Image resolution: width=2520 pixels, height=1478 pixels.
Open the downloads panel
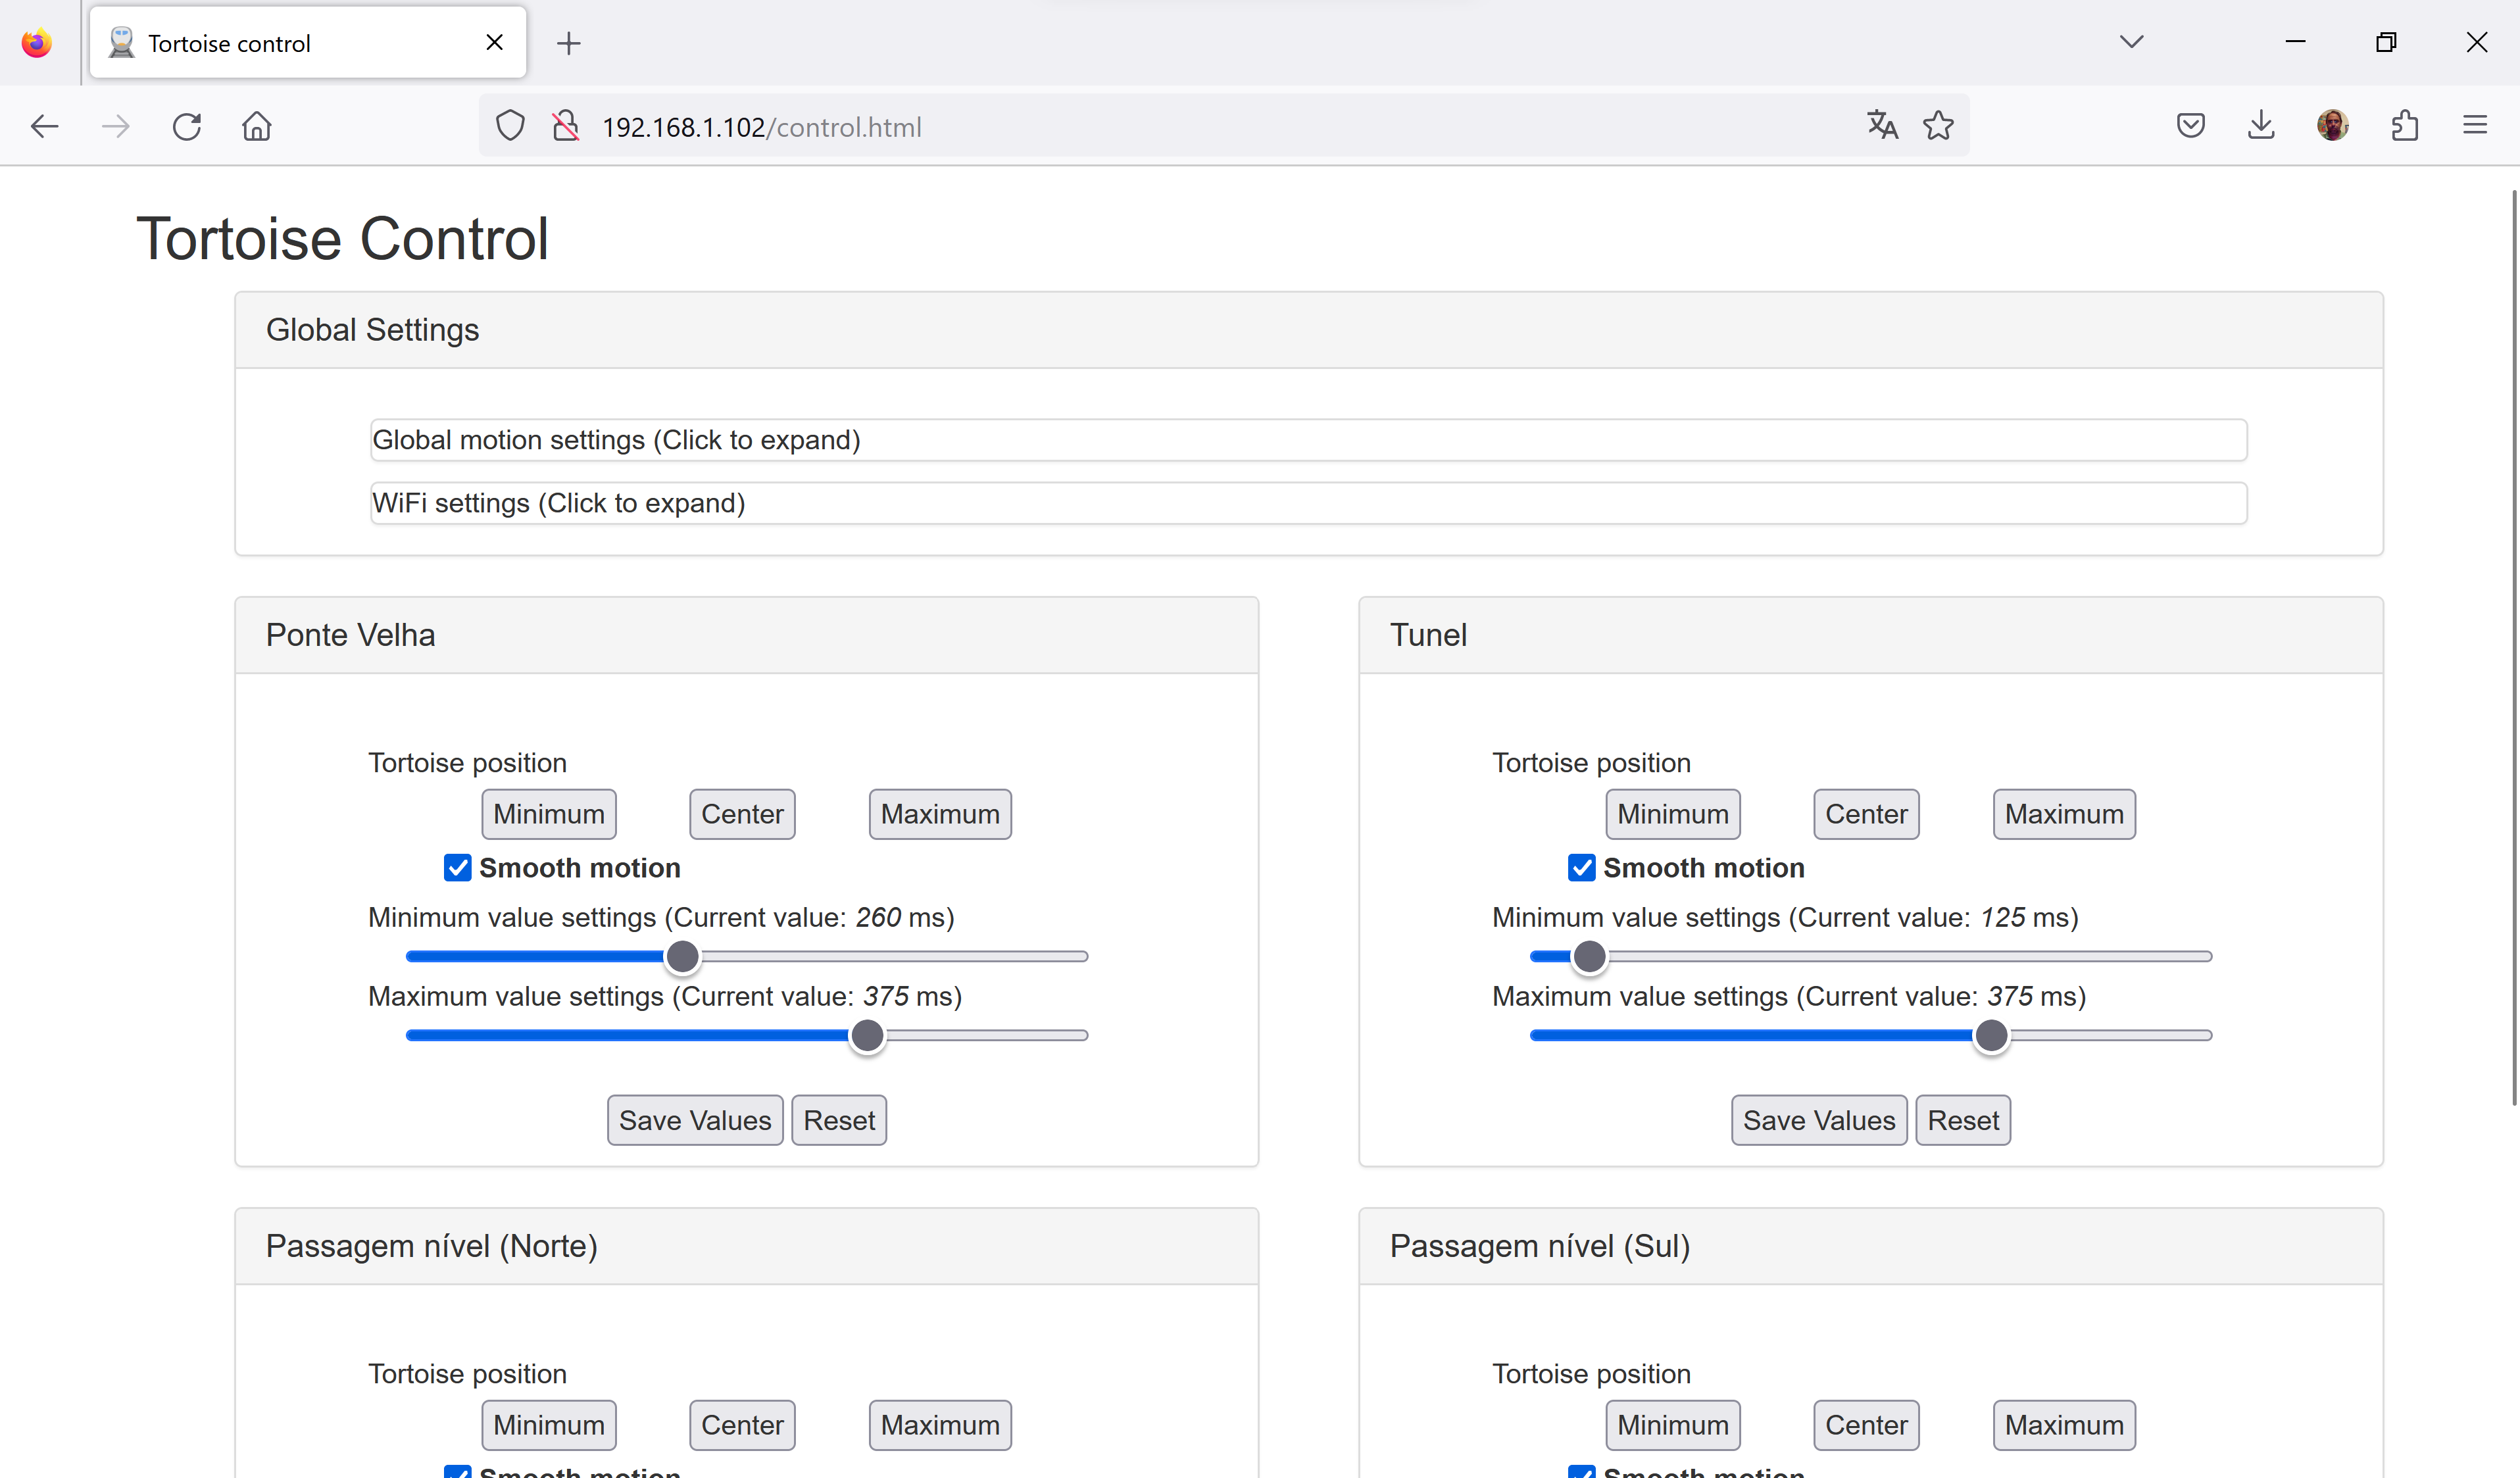2261,126
